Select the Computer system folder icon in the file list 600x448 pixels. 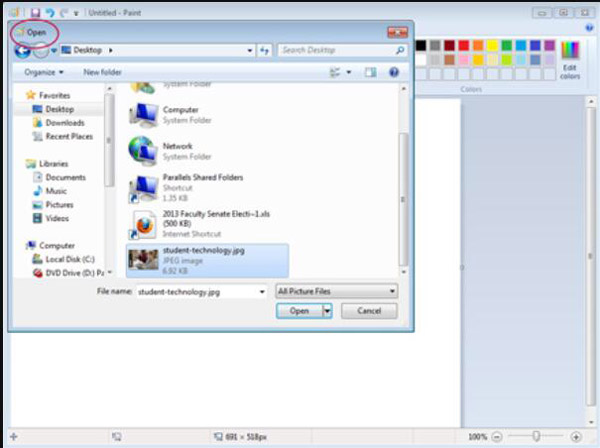[143, 115]
